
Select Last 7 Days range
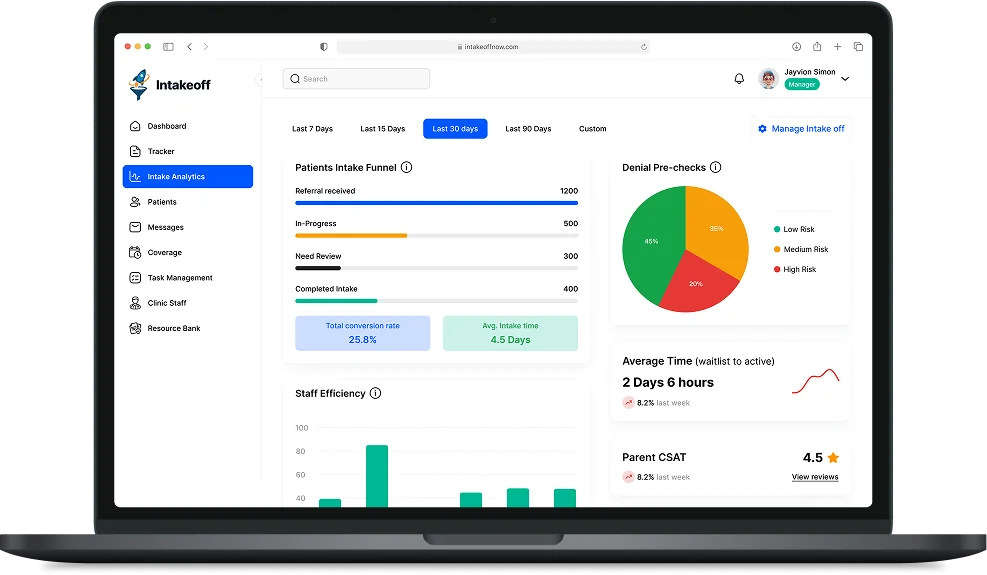[312, 128]
